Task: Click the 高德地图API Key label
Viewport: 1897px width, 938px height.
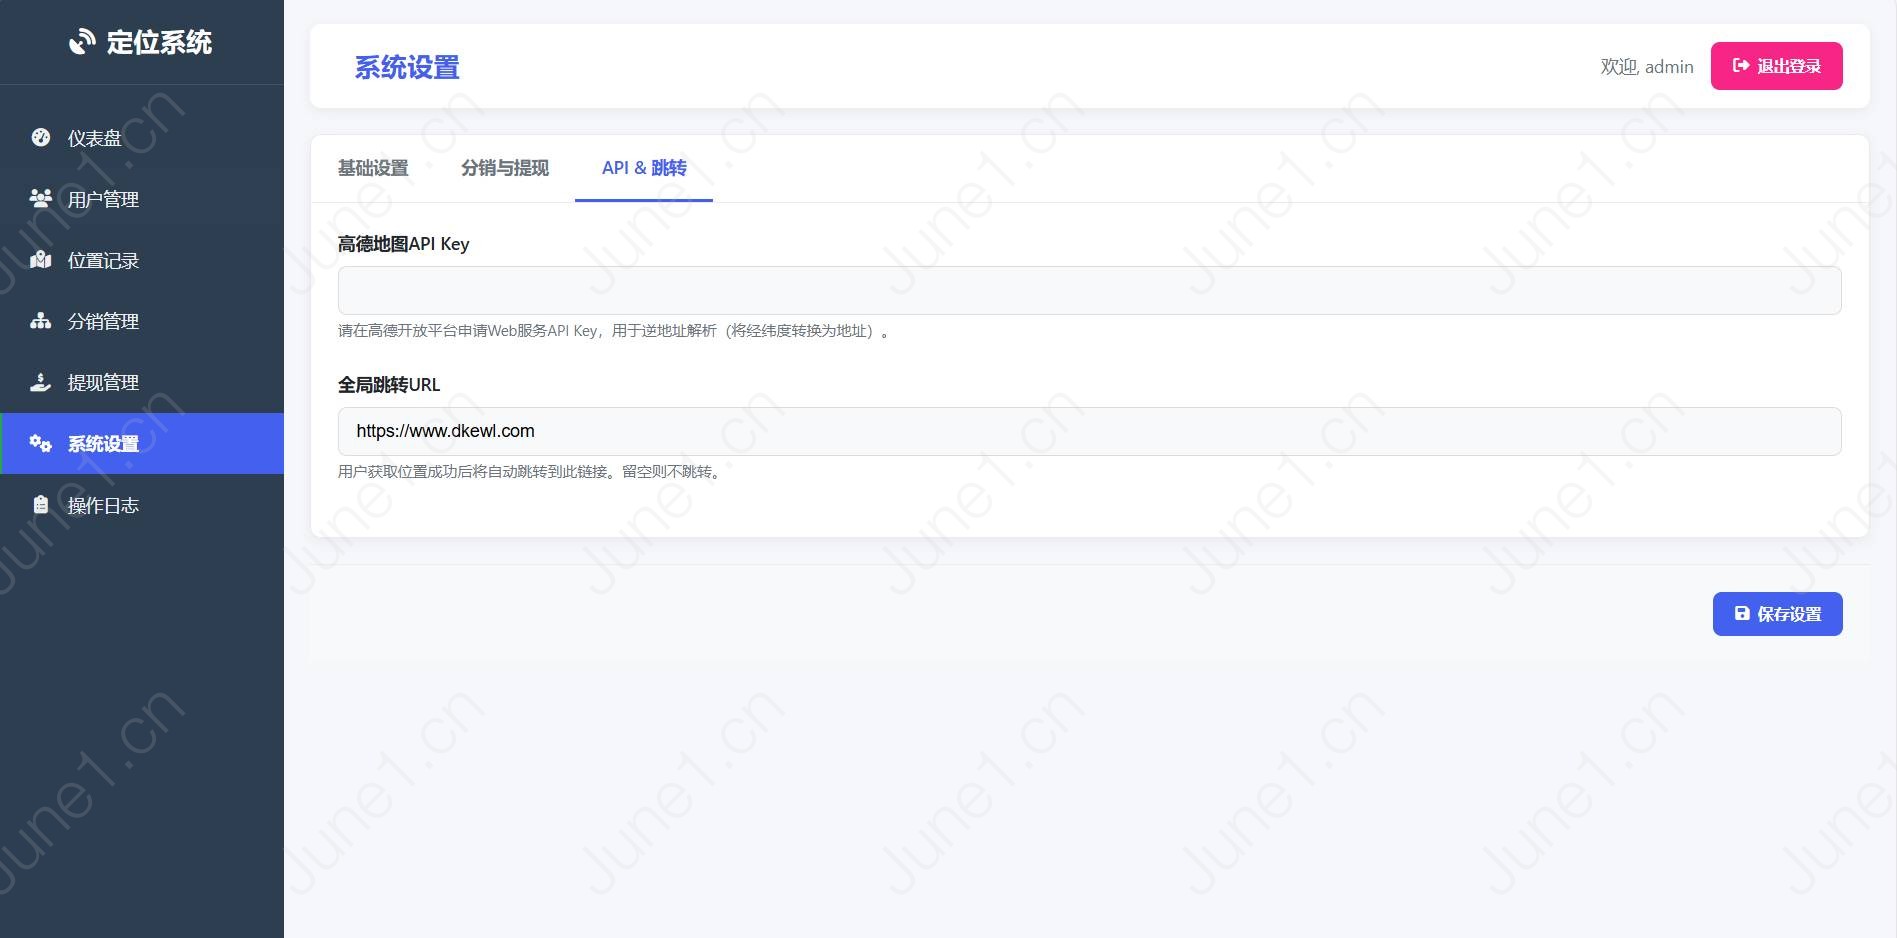Action: click(x=404, y=244)
